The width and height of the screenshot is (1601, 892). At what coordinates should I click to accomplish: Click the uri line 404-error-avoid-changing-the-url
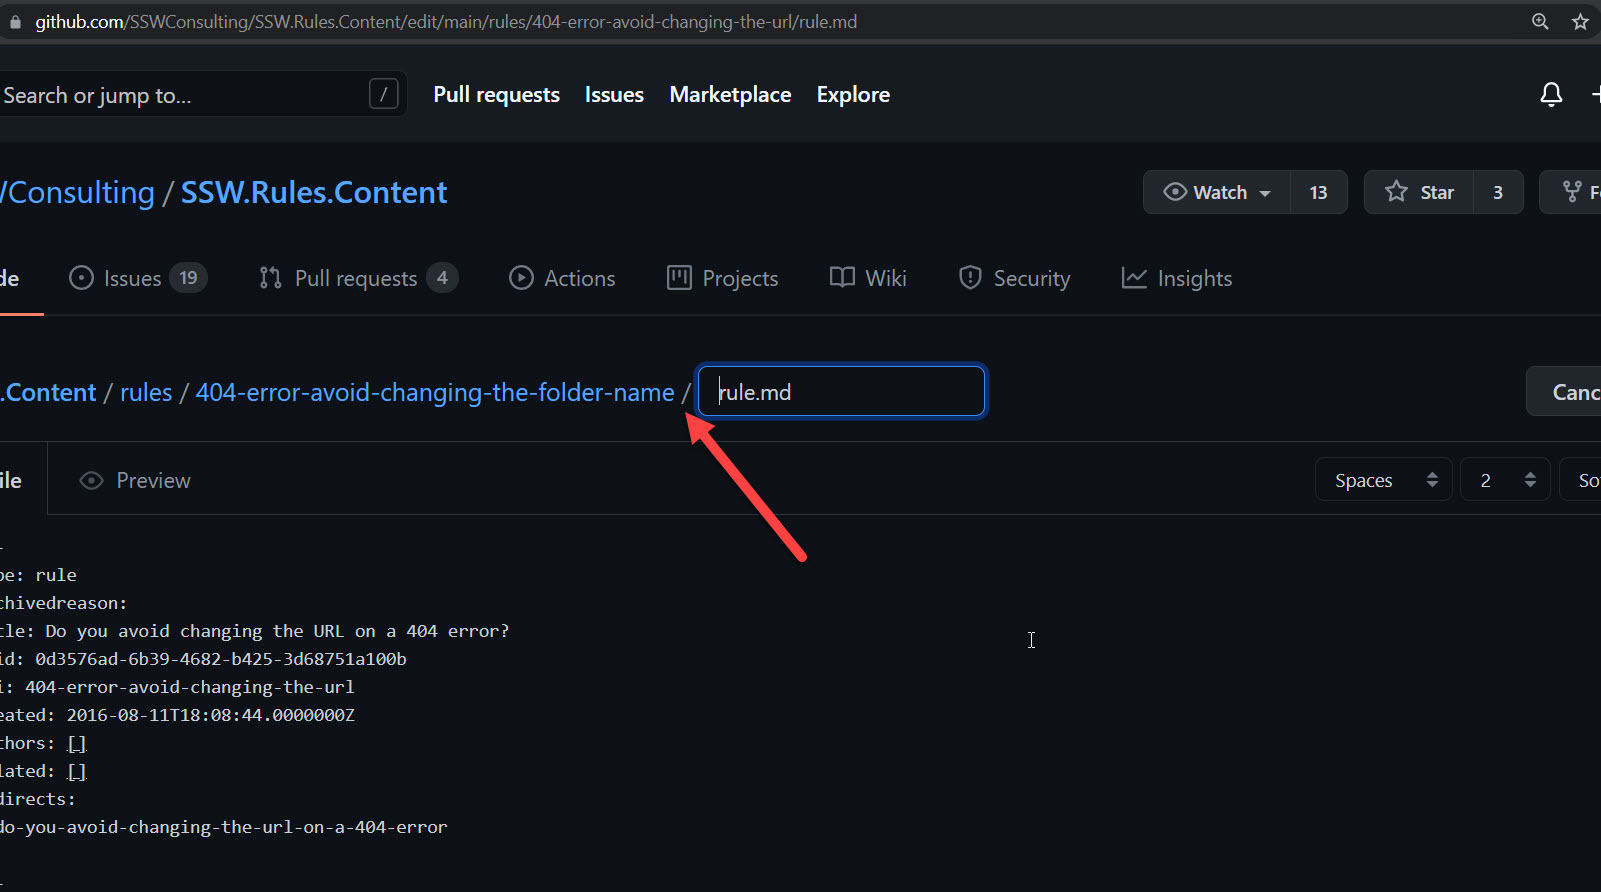[x=177, y=687]
